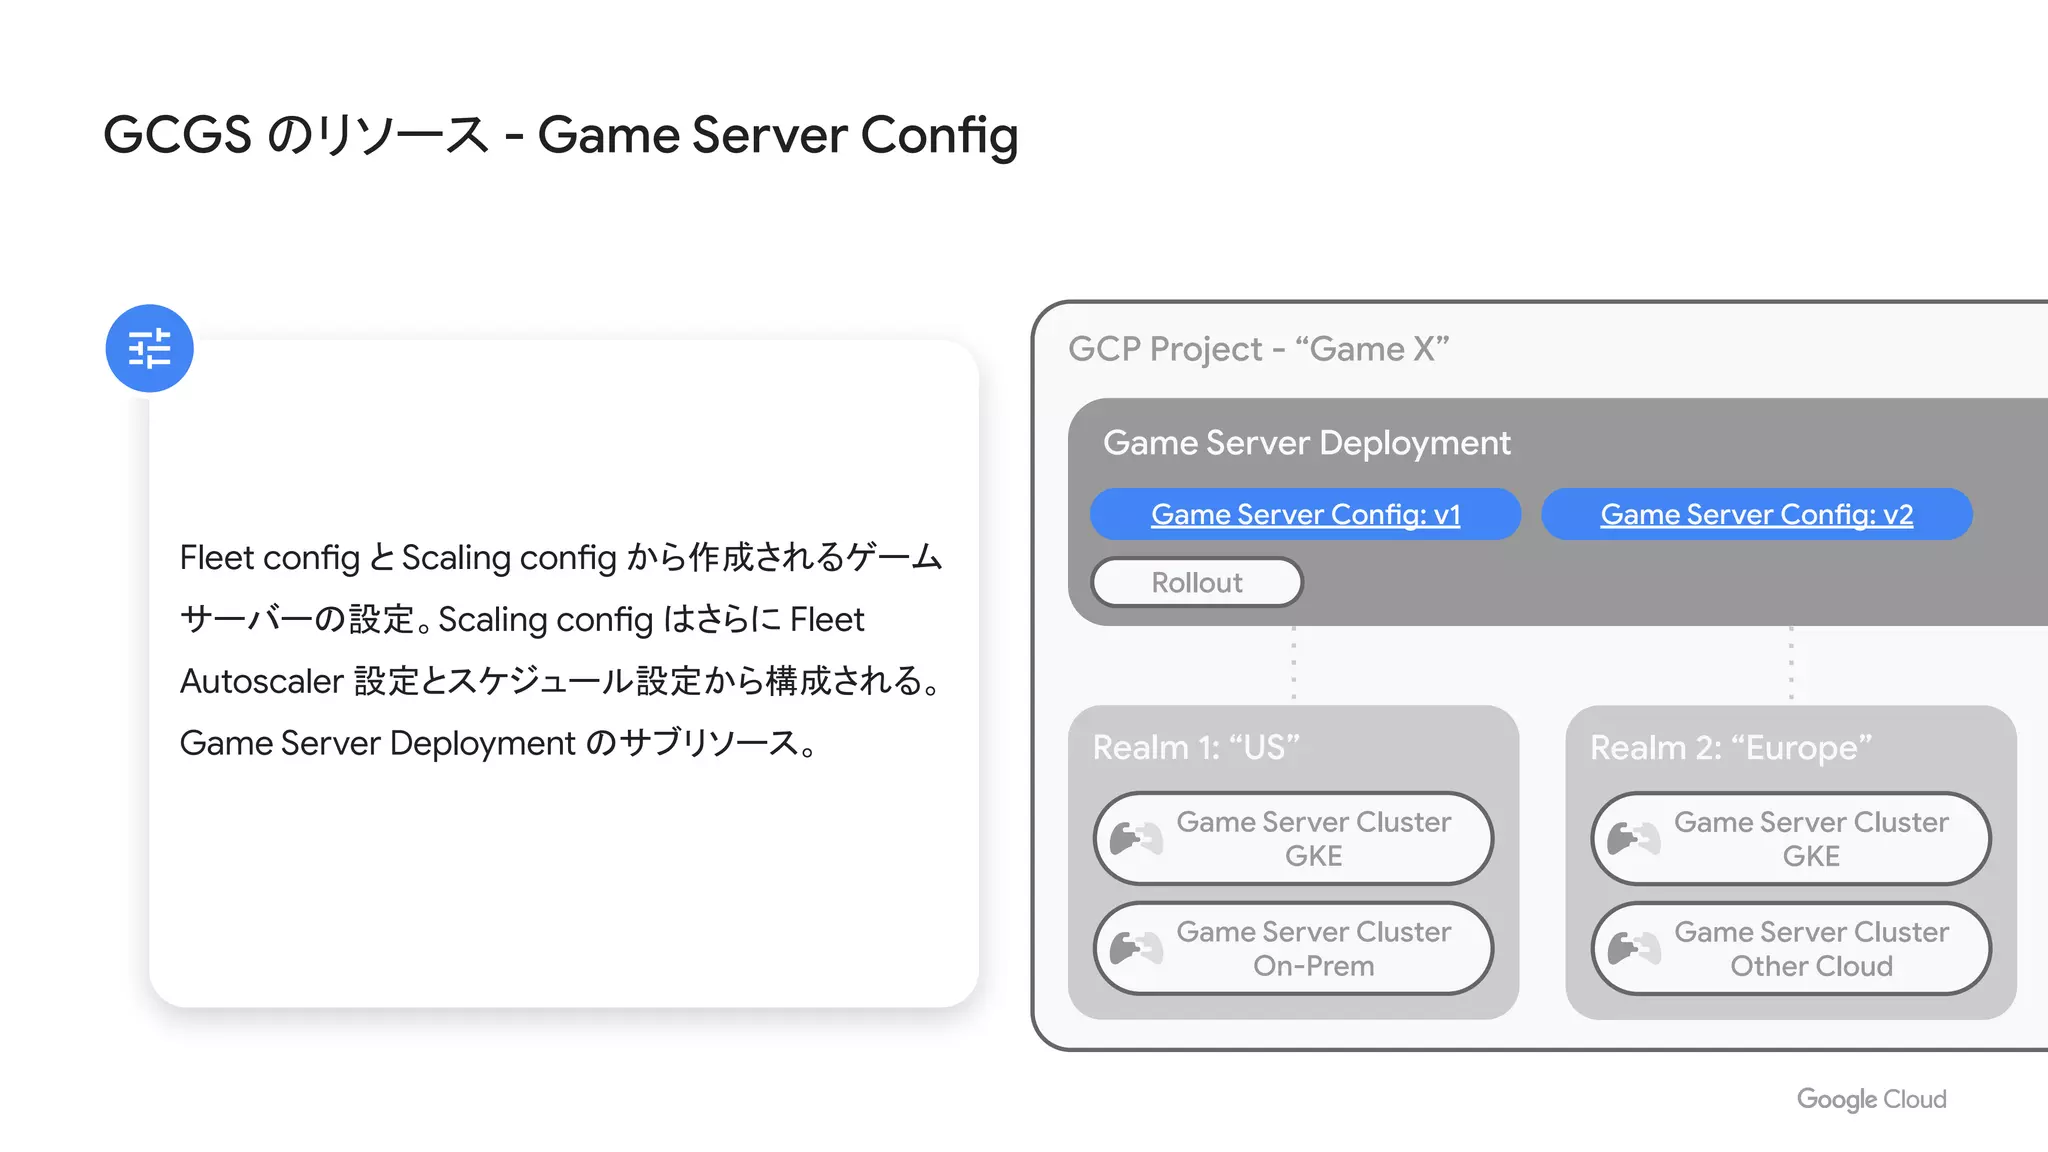This screenshot has width=2048, height=1152.
Task: Click the Realm 2 Europe GKE cluster icon
Action: tap(1634, 838)
